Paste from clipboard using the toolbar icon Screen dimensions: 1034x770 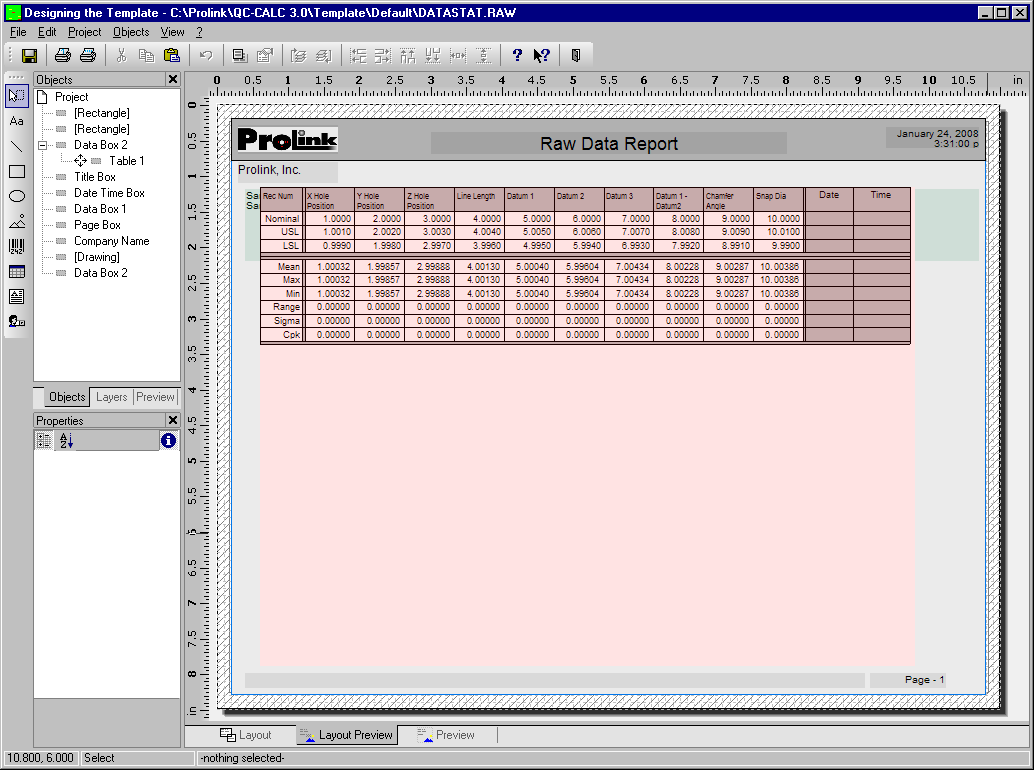click(x=171, y=56)
